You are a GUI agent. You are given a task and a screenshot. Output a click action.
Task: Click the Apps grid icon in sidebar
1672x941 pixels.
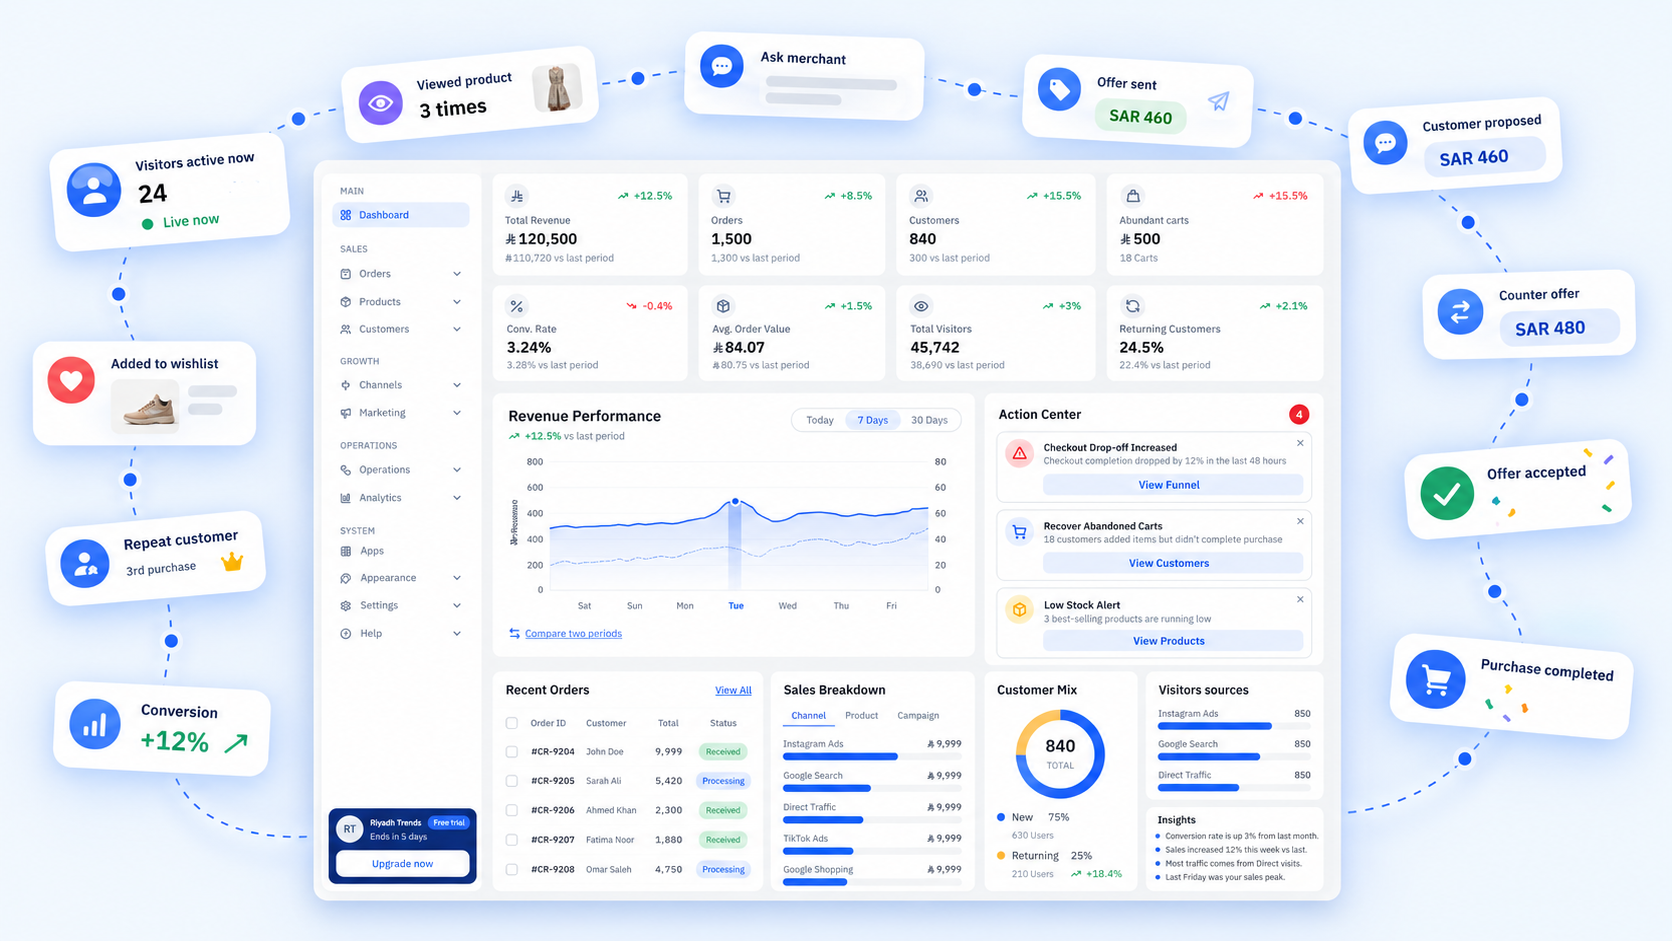346,551
